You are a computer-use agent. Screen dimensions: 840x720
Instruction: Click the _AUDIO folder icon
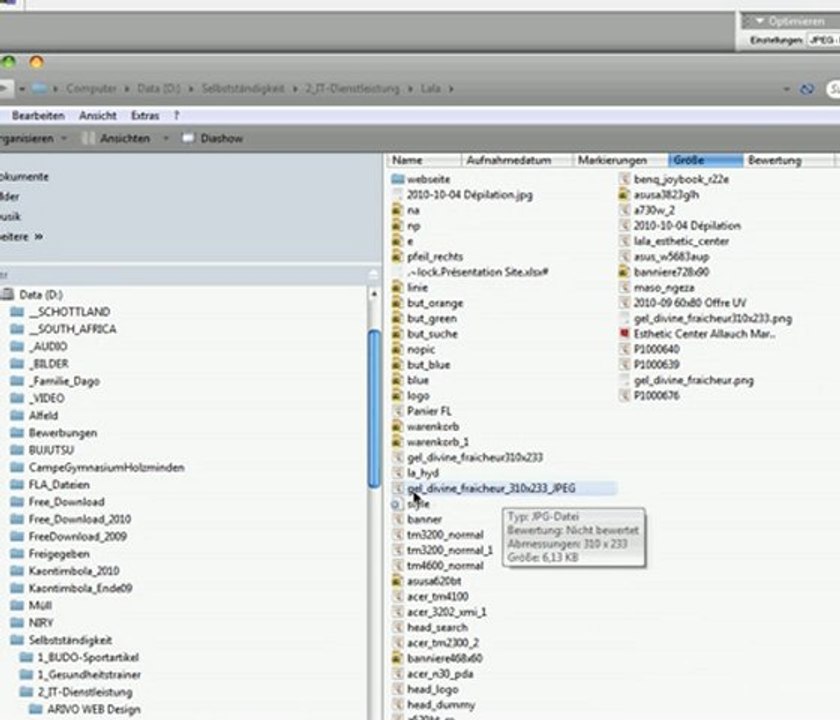point(17,346)
